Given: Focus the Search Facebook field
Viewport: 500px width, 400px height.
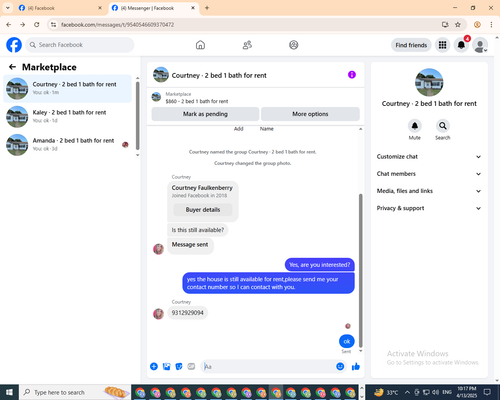Looking at the screenshot, I should click(x=80, y=45).
